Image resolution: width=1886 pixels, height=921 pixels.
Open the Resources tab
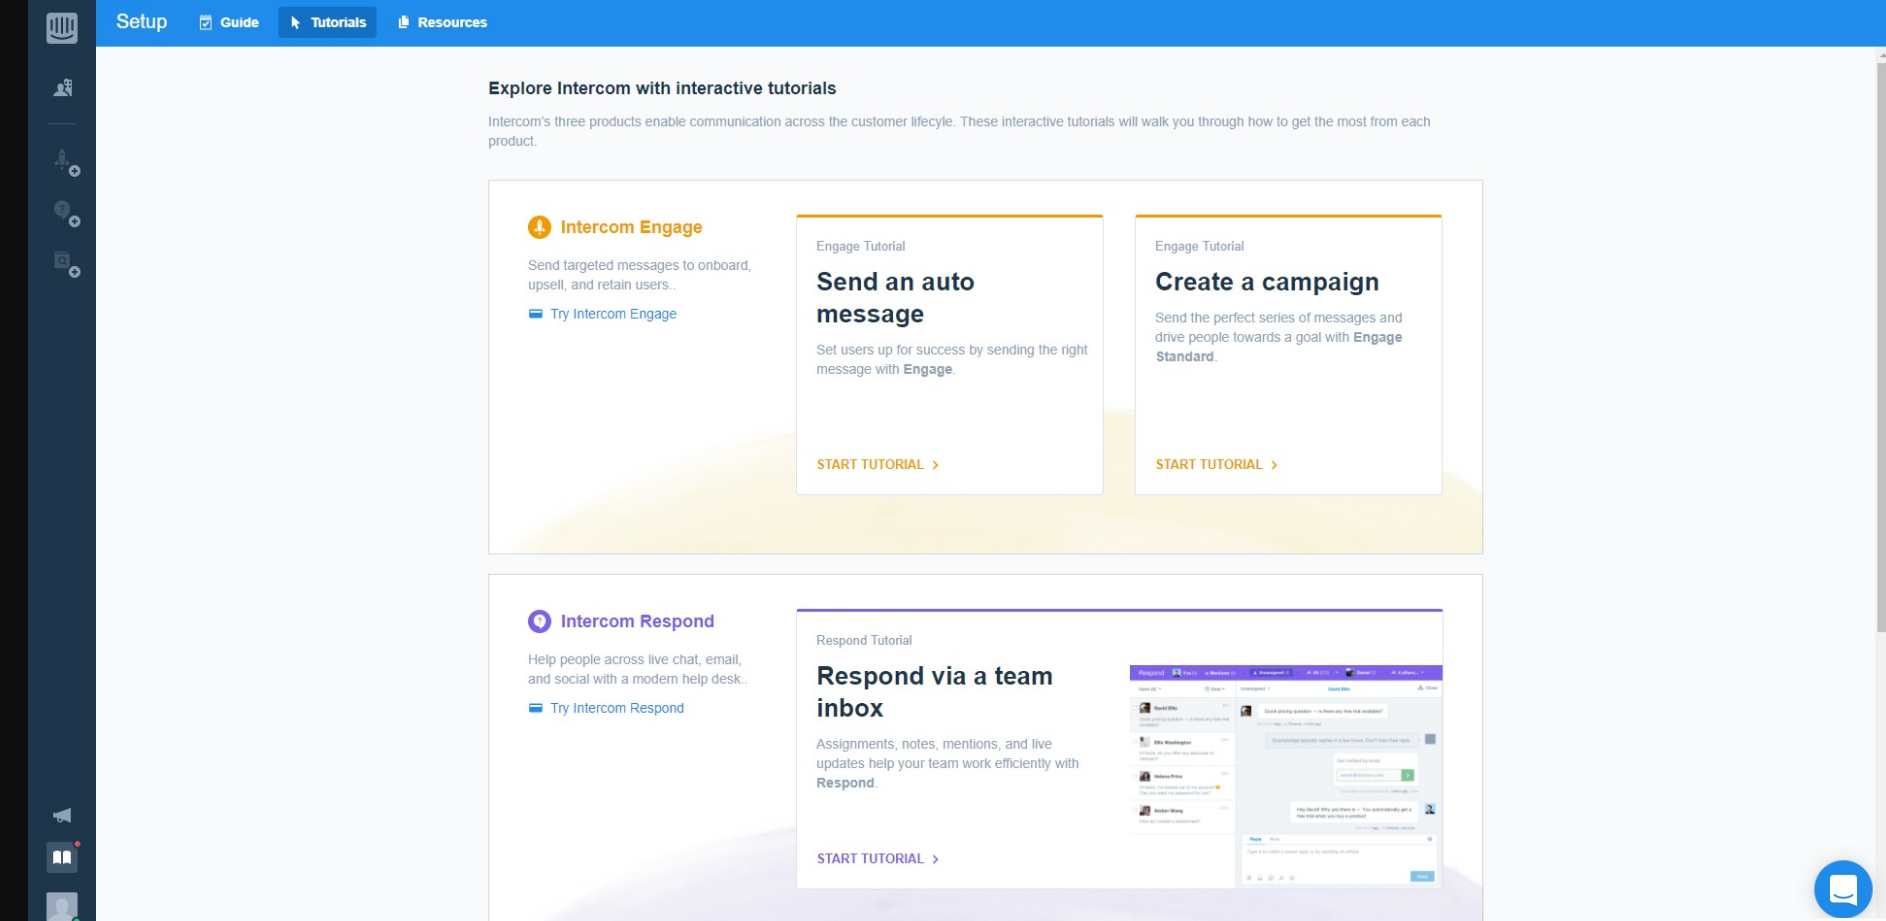[442, 22]
